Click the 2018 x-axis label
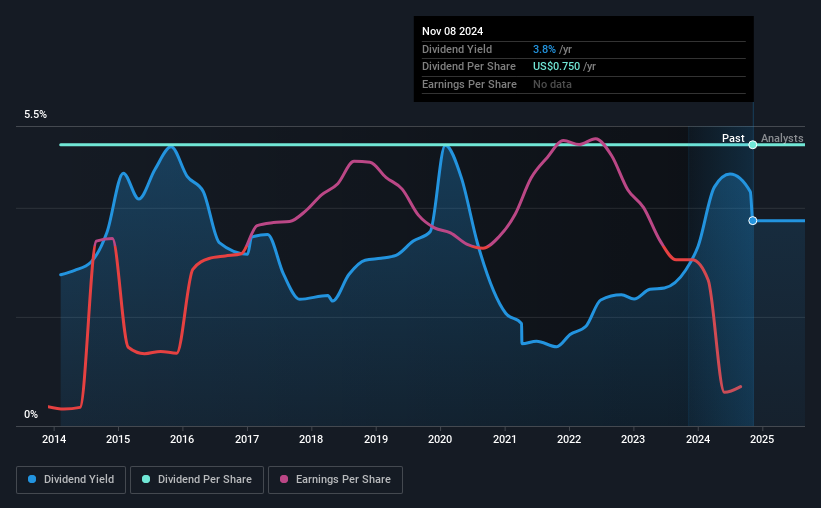This screenshot has width=821, height=508. tap(311, 439)
